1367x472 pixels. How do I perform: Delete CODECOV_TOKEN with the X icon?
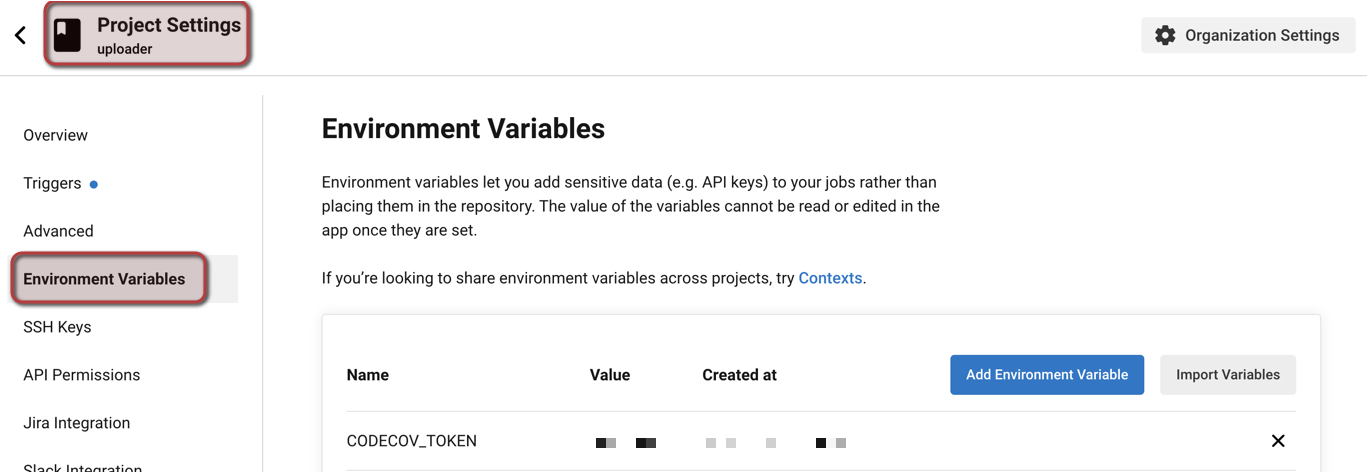pyautogui.click(x=1277, y=441)
